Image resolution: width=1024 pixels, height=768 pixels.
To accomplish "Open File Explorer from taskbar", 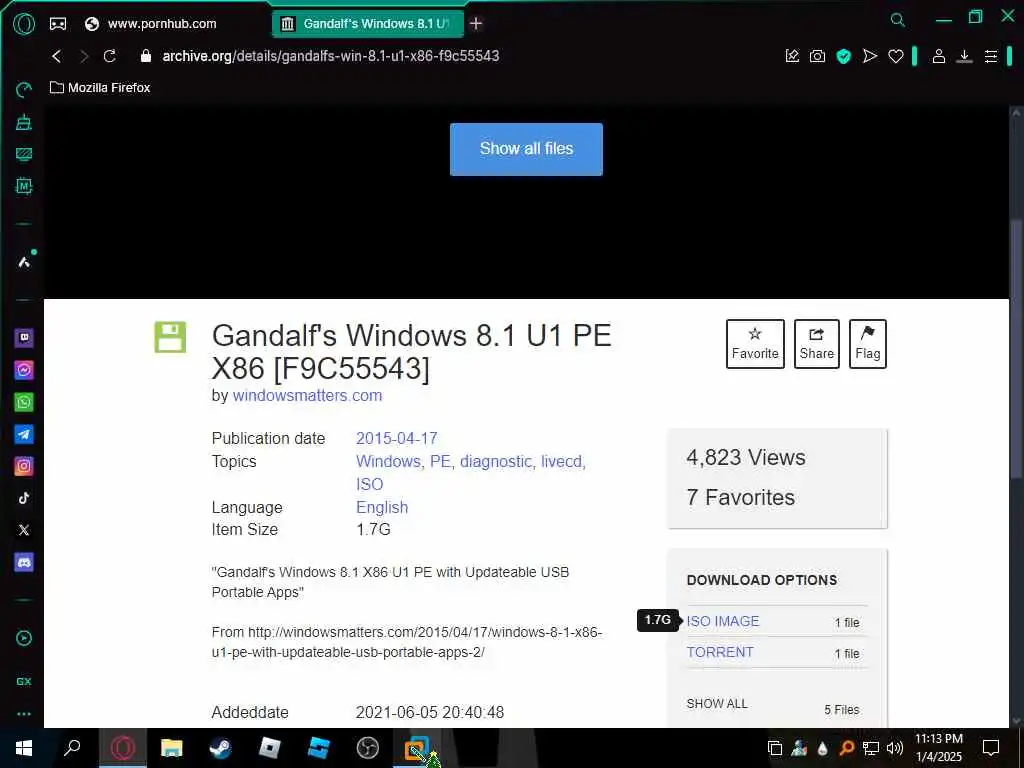I will 172,748.
